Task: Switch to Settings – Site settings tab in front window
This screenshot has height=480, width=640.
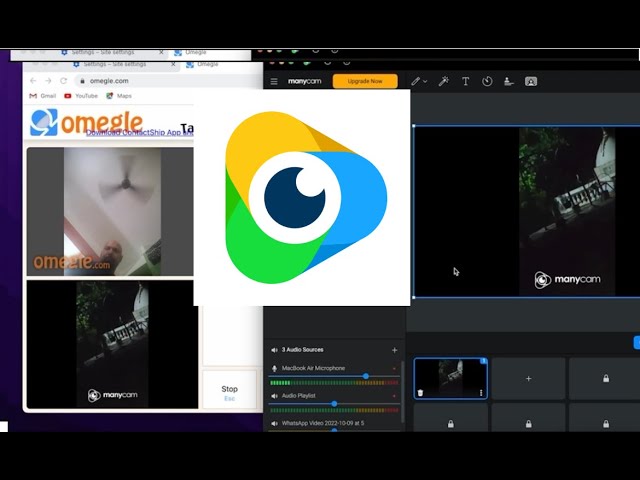Action: (114, 64)
